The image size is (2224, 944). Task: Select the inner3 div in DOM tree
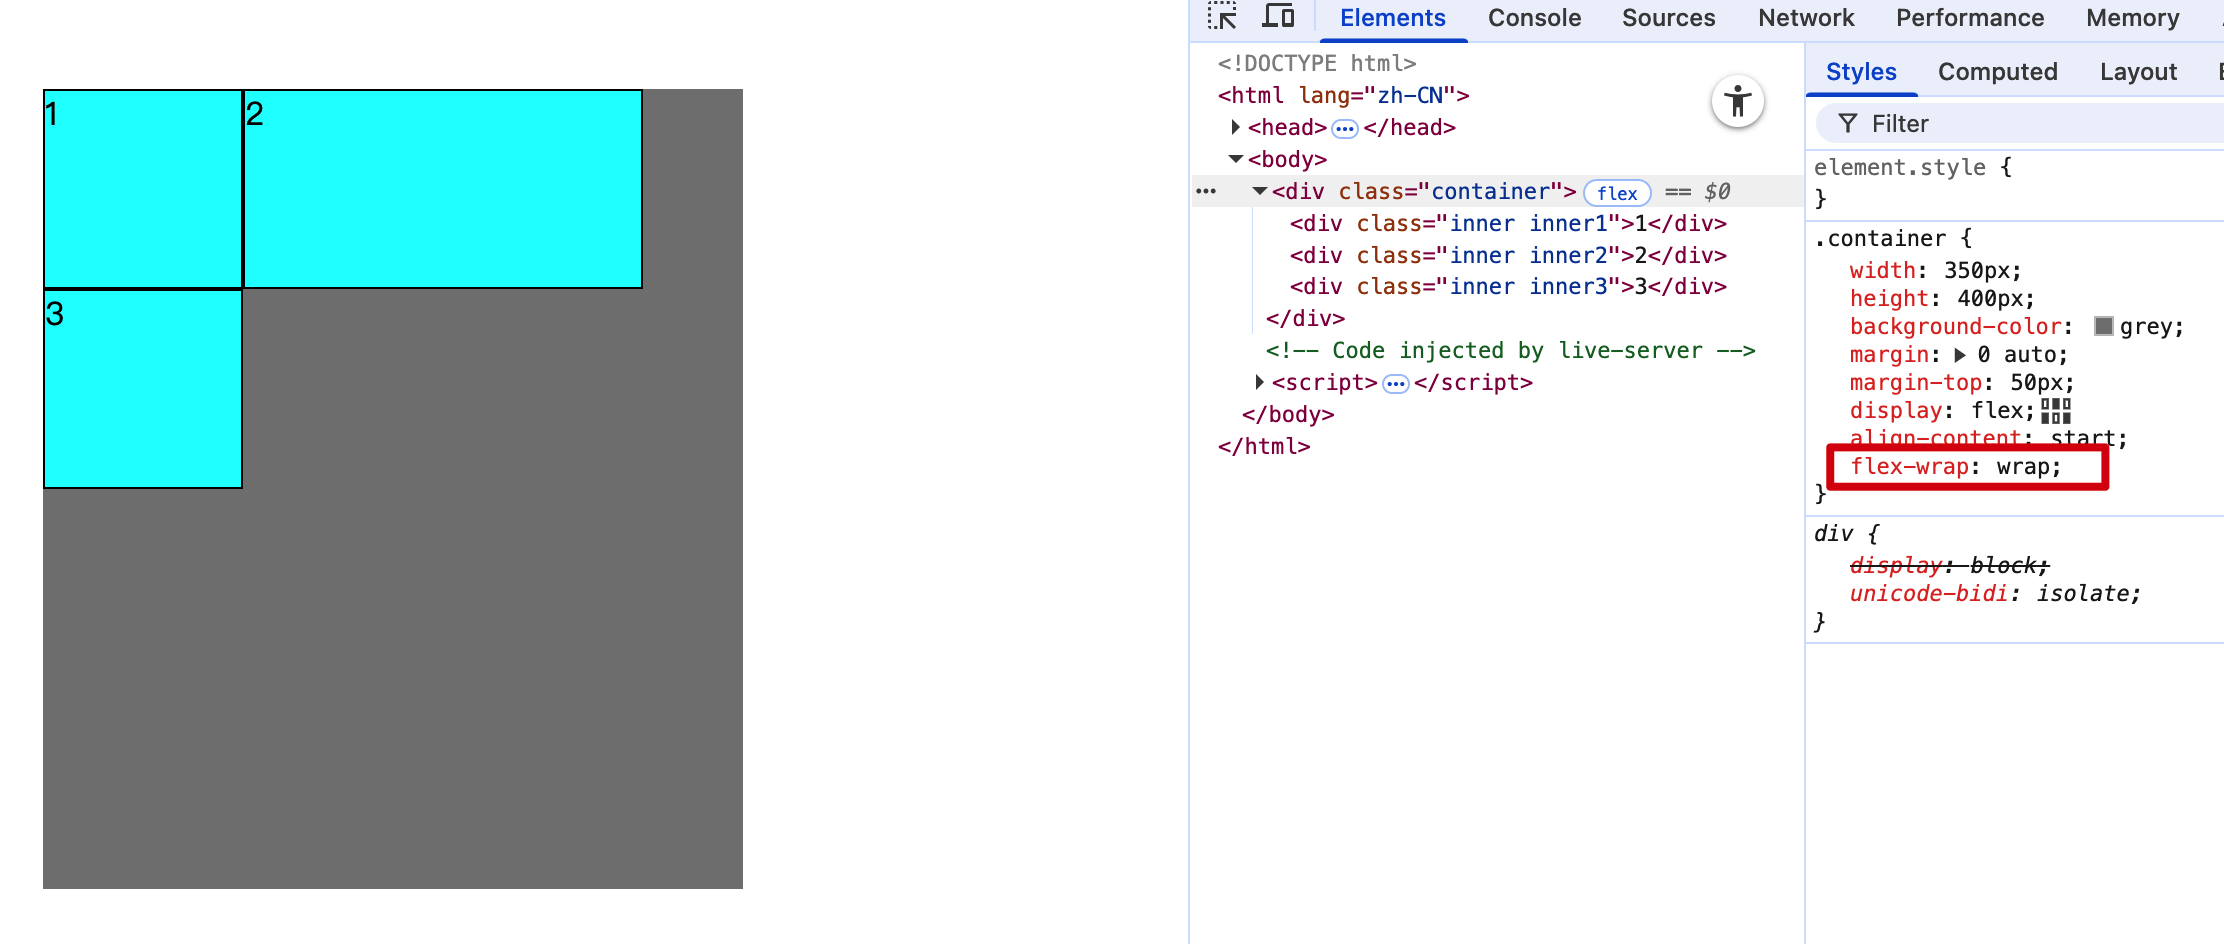[x=1508, y=286]
